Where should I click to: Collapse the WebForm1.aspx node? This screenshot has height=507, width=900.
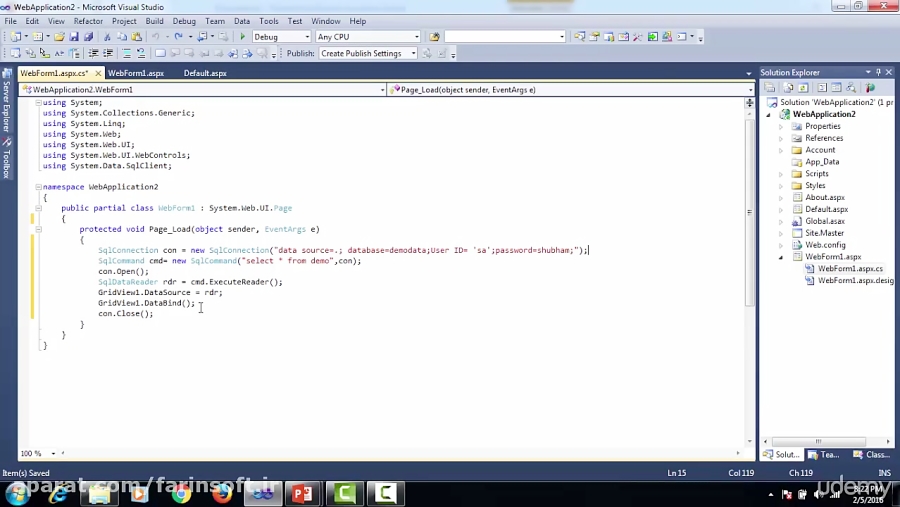pos(781,257)
